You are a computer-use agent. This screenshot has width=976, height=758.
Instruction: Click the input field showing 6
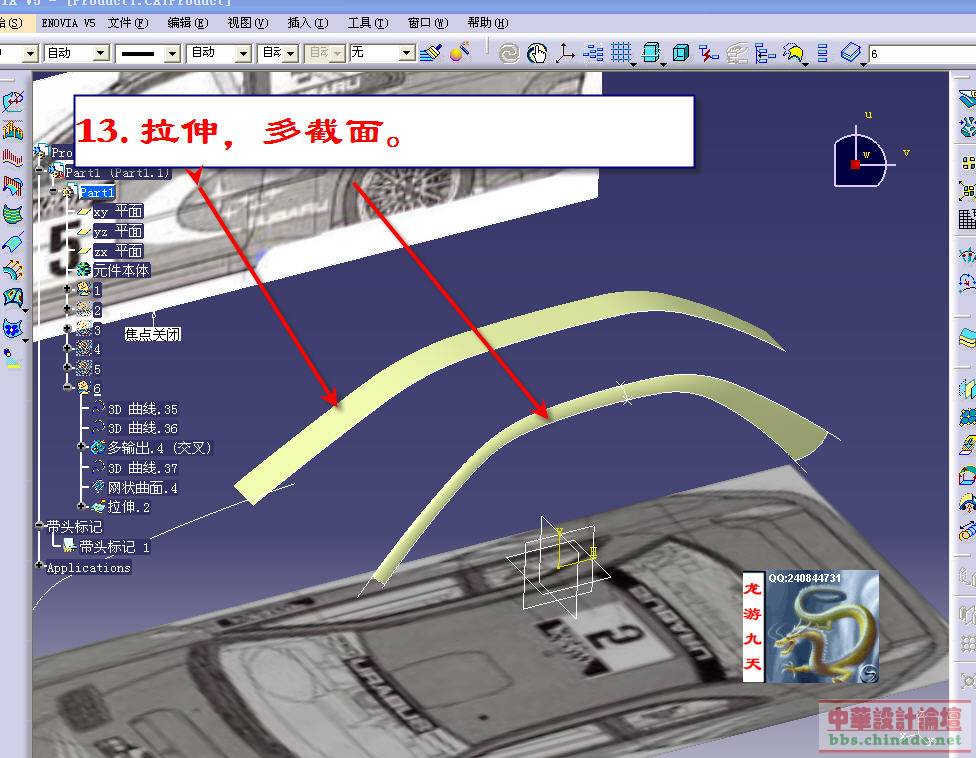921,54
